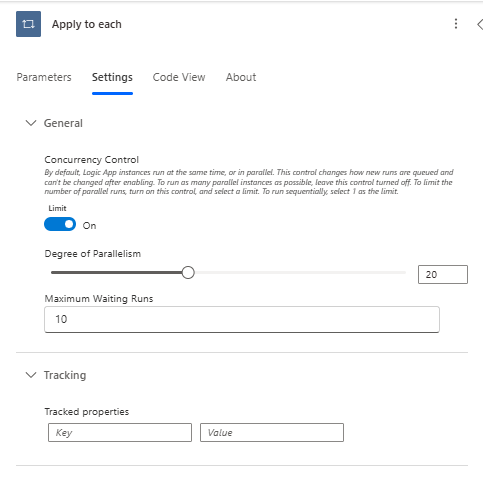
Task: Collapse the General section chevron
Action: (31, 123)
